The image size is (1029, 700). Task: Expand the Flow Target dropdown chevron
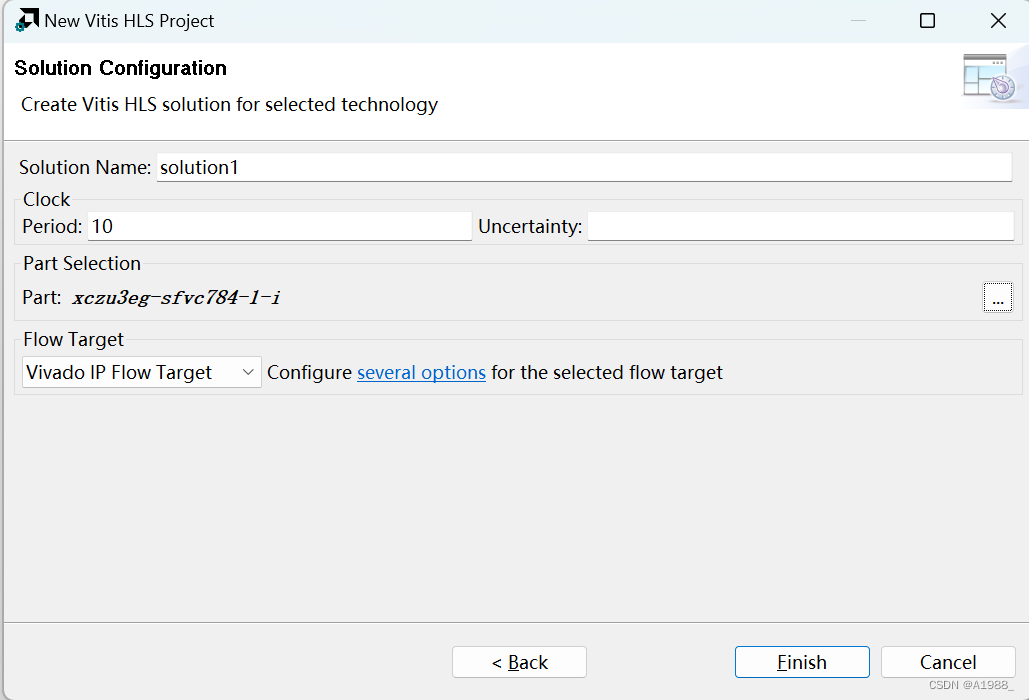[248, 372]
